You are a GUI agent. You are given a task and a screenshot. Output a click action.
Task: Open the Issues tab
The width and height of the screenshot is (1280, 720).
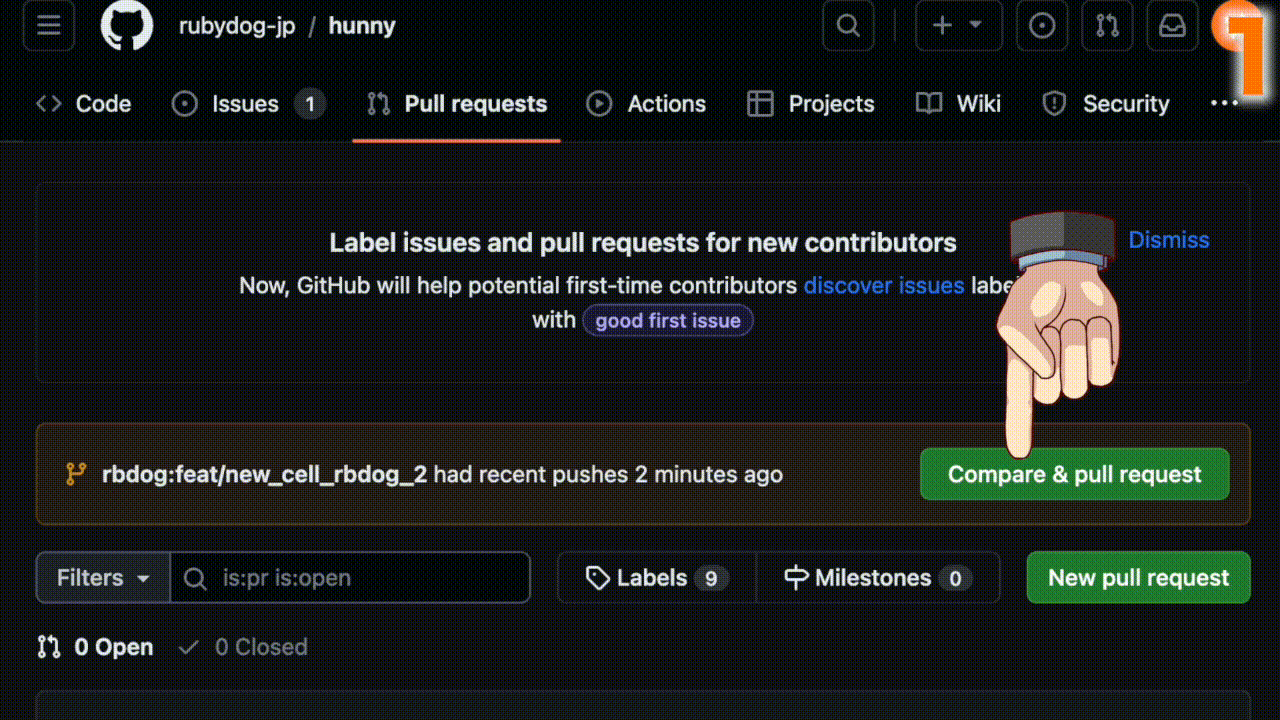(x=248, y=104)
